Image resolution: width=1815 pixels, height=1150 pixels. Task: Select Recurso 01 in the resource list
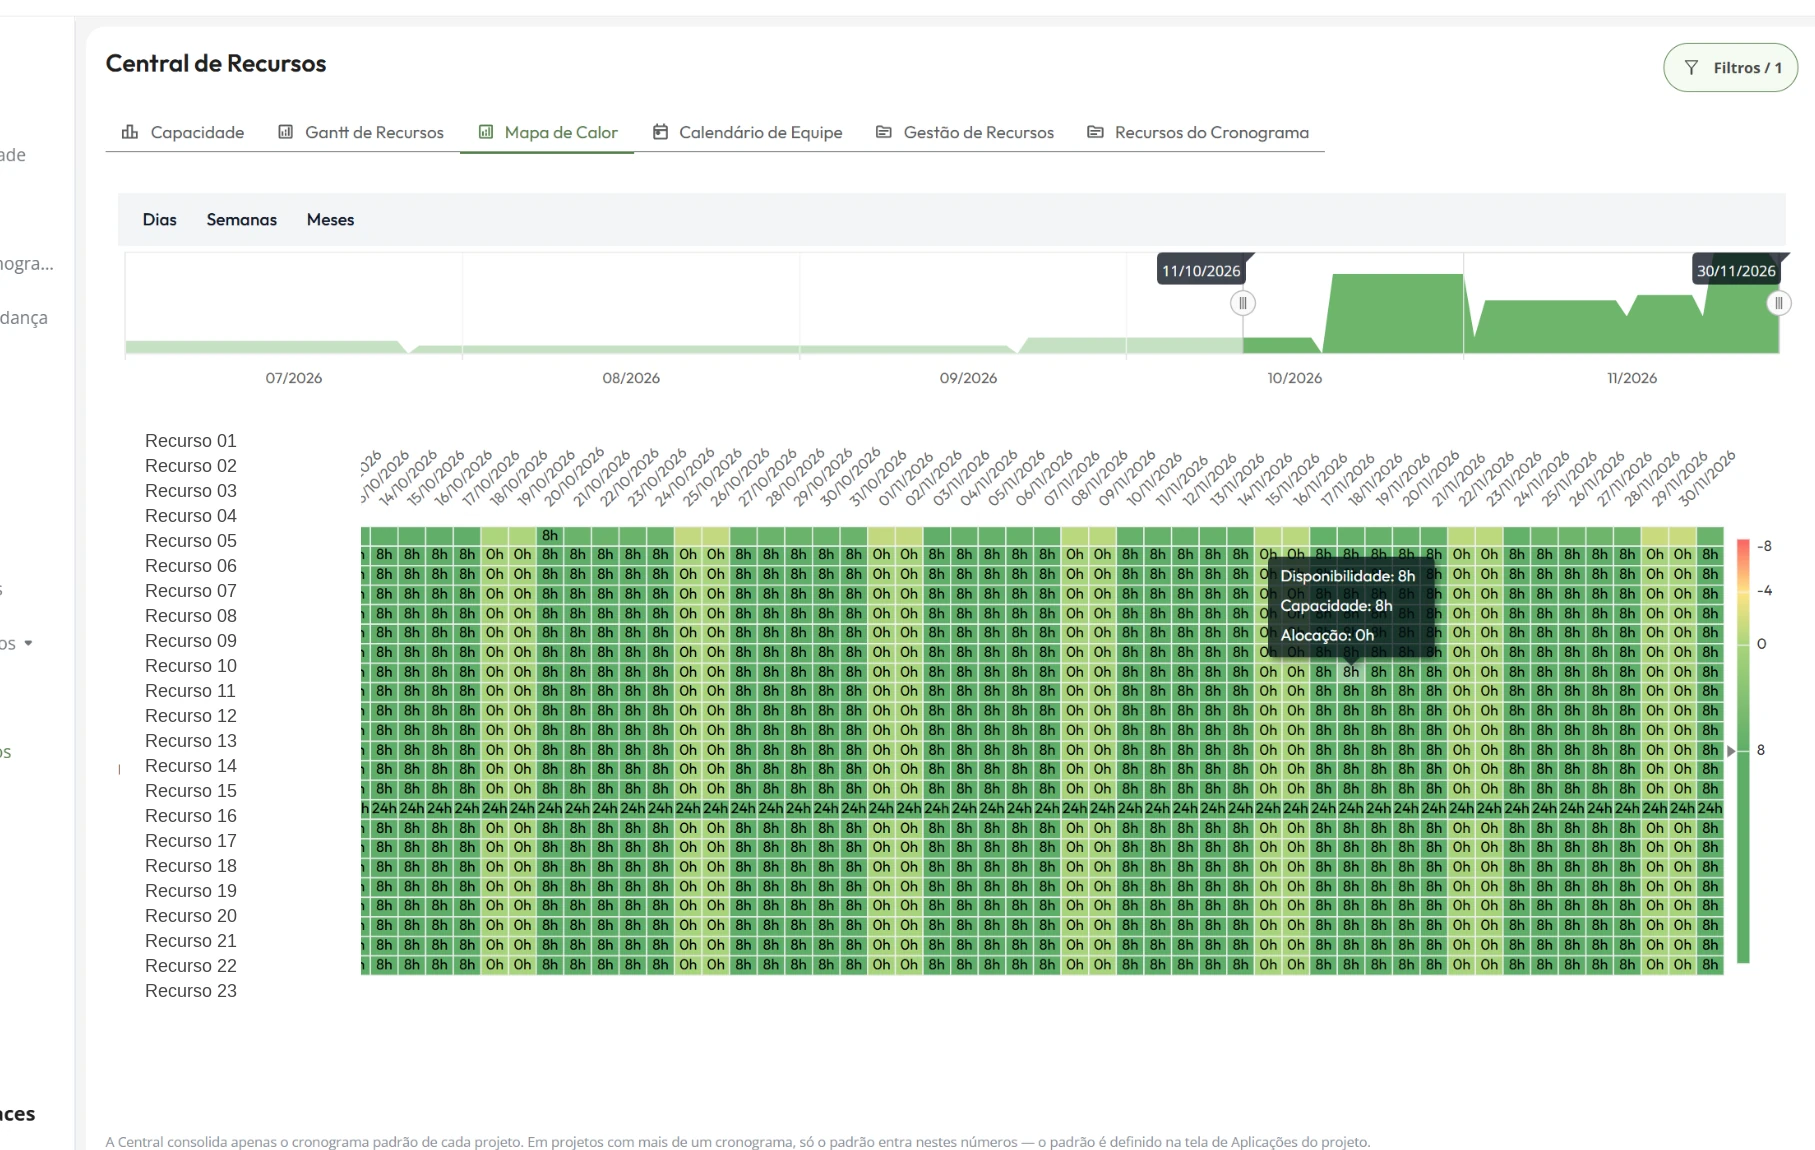(191, 441)
